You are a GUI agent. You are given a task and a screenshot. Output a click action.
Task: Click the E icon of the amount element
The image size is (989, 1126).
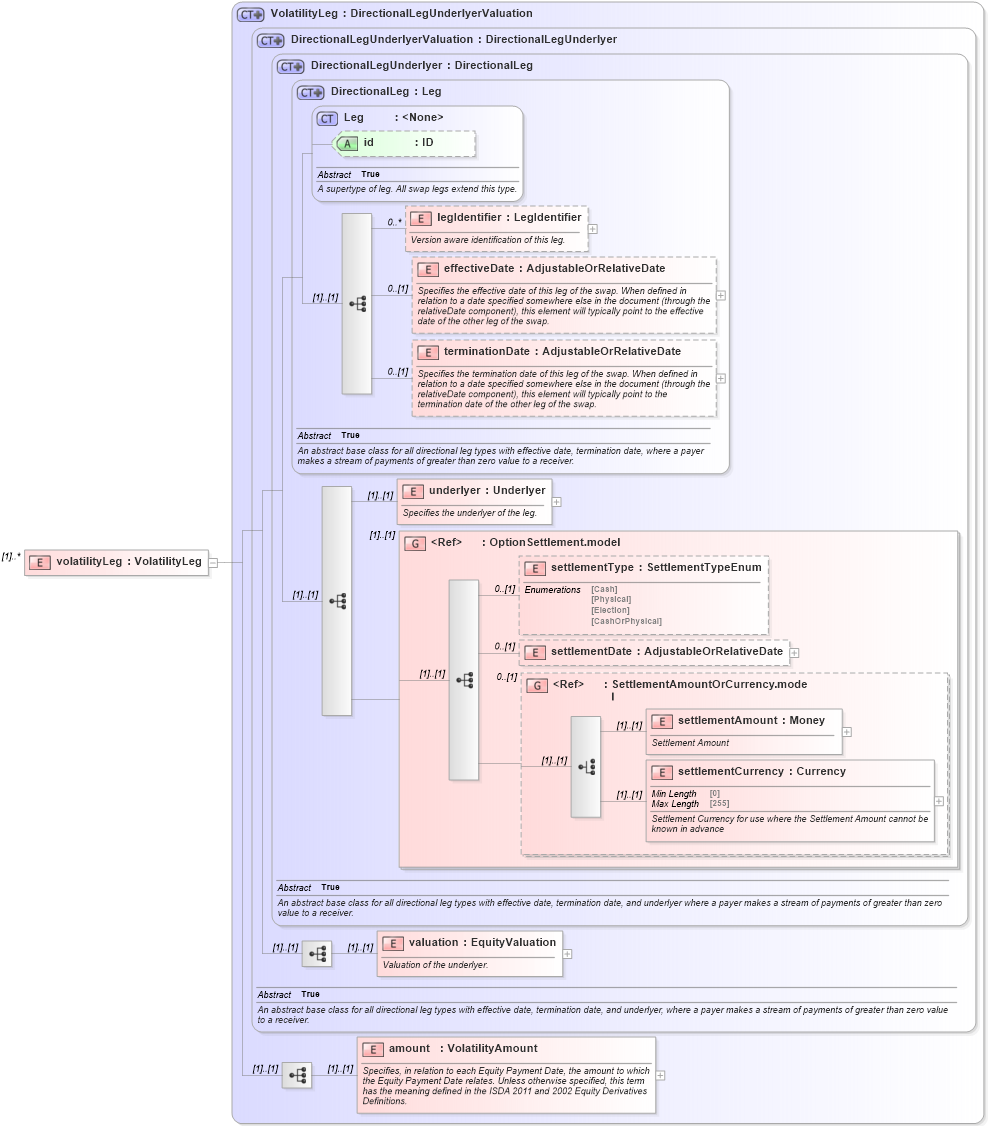[x=374, y=1049]
